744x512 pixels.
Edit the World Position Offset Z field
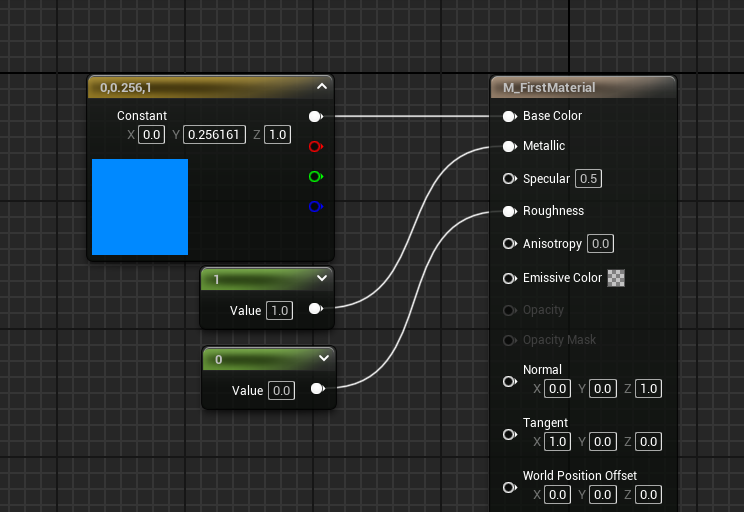(x=648, y=495)
